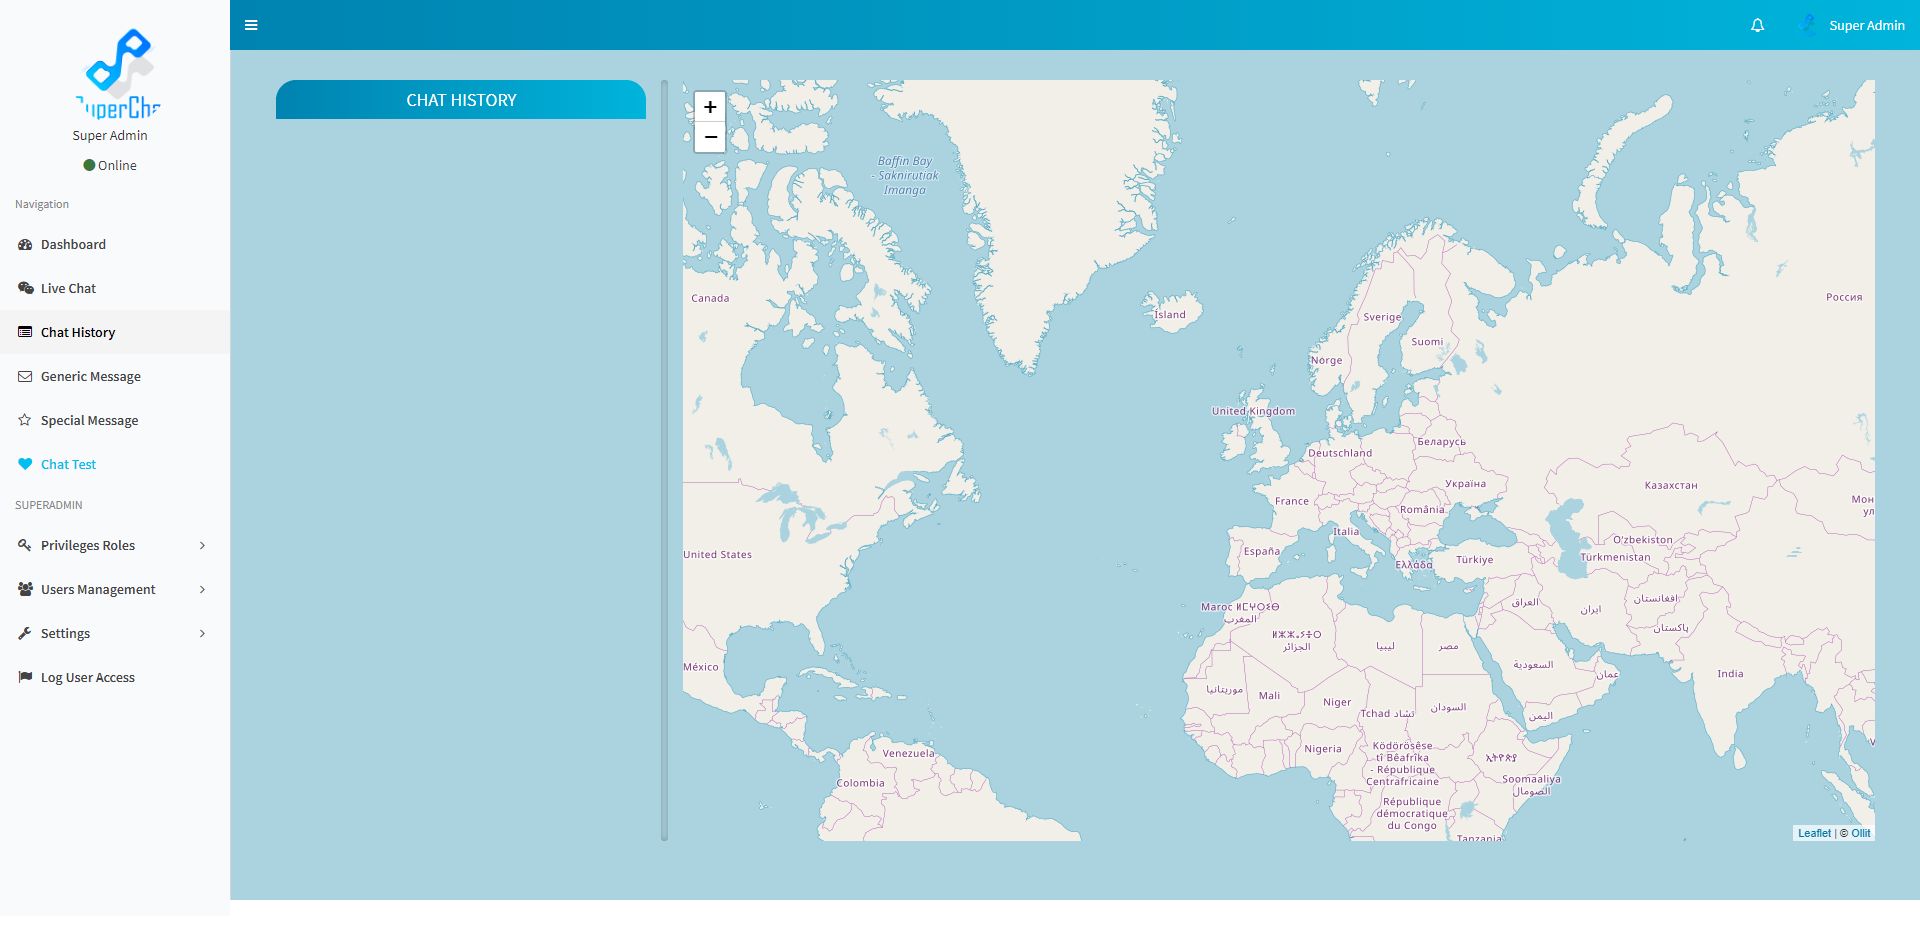Click the Settings wrench icon

point(25,634)
